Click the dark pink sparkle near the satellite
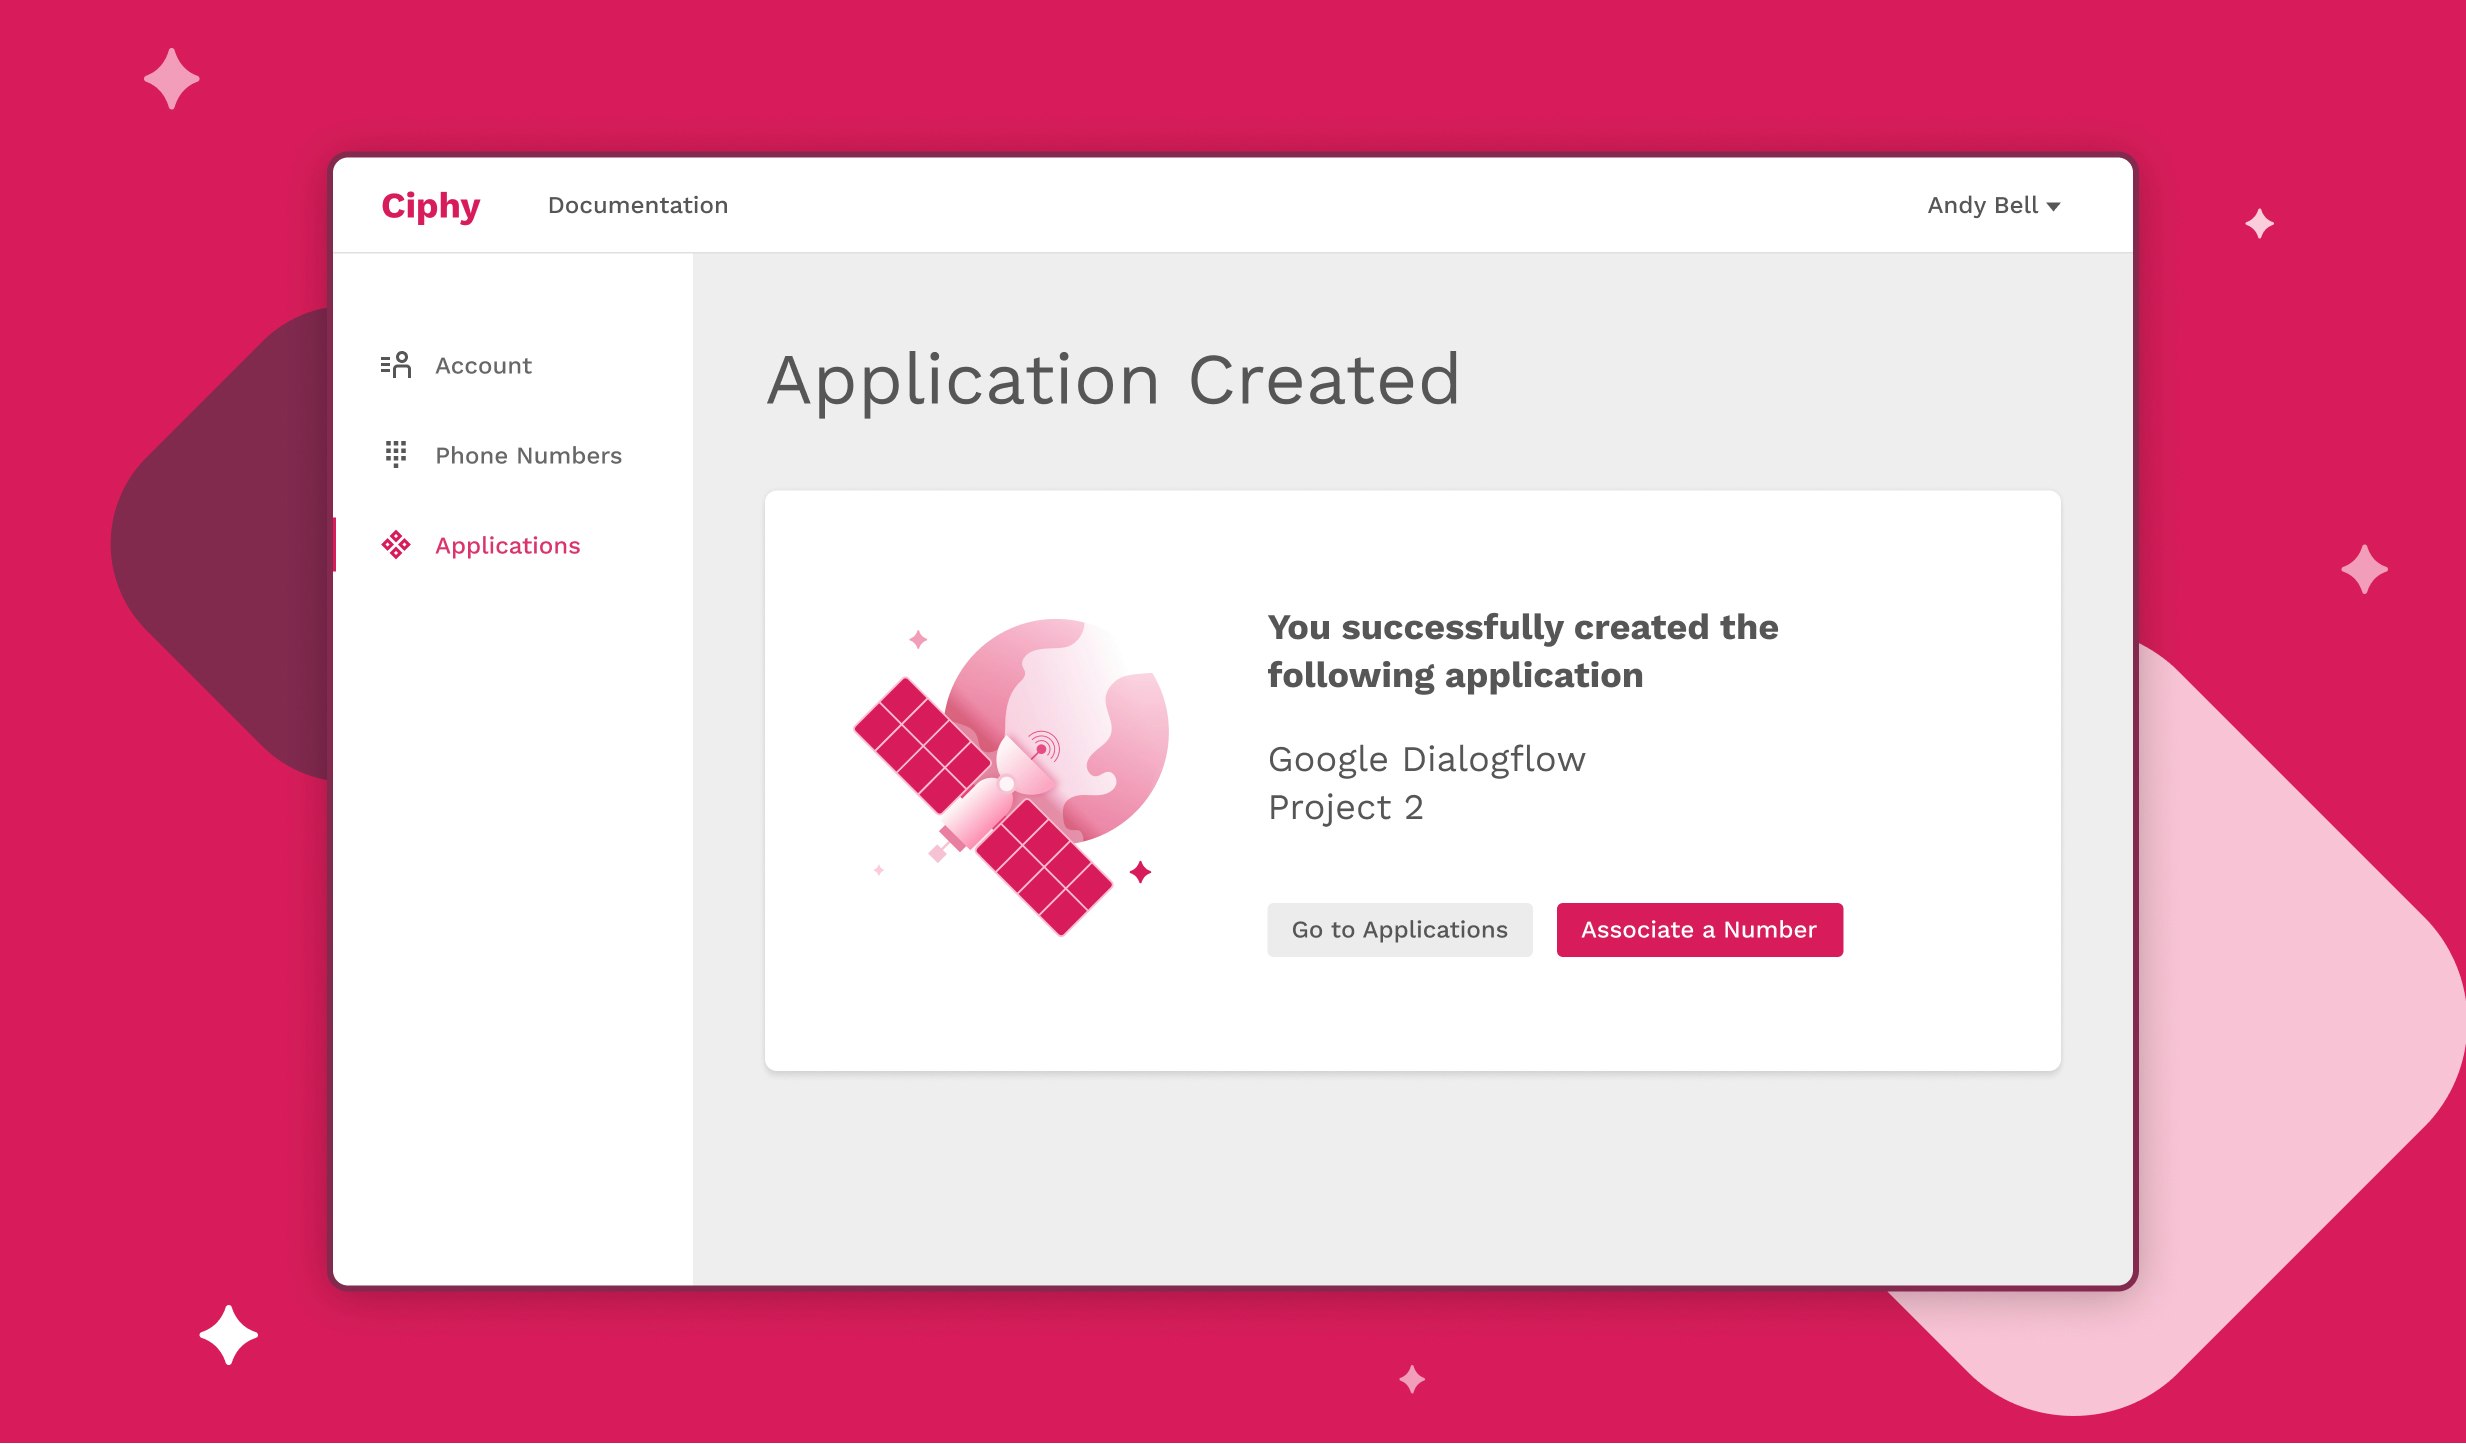Viewport: 2466px width, 1444px height. pos(1140,872)
